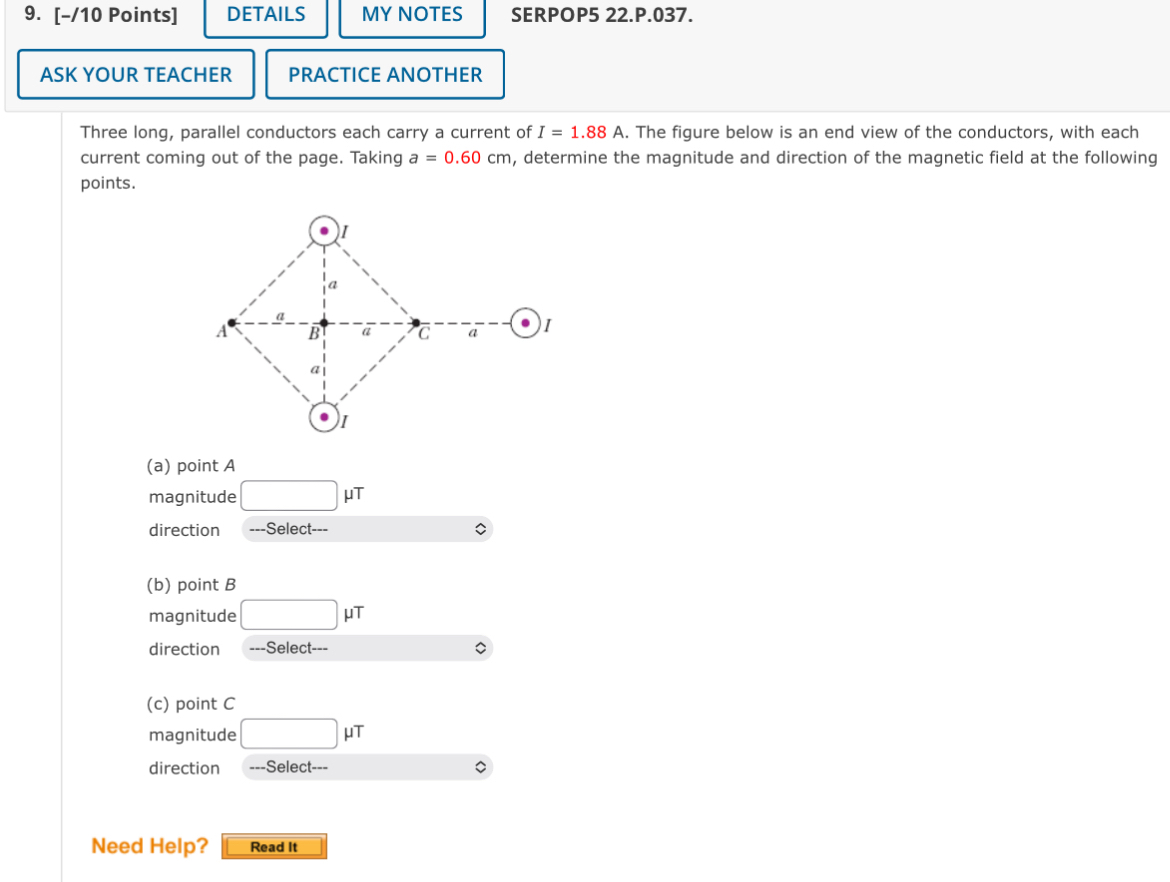Click the rightmost conductor symbol in the figure

coord(525,323)
